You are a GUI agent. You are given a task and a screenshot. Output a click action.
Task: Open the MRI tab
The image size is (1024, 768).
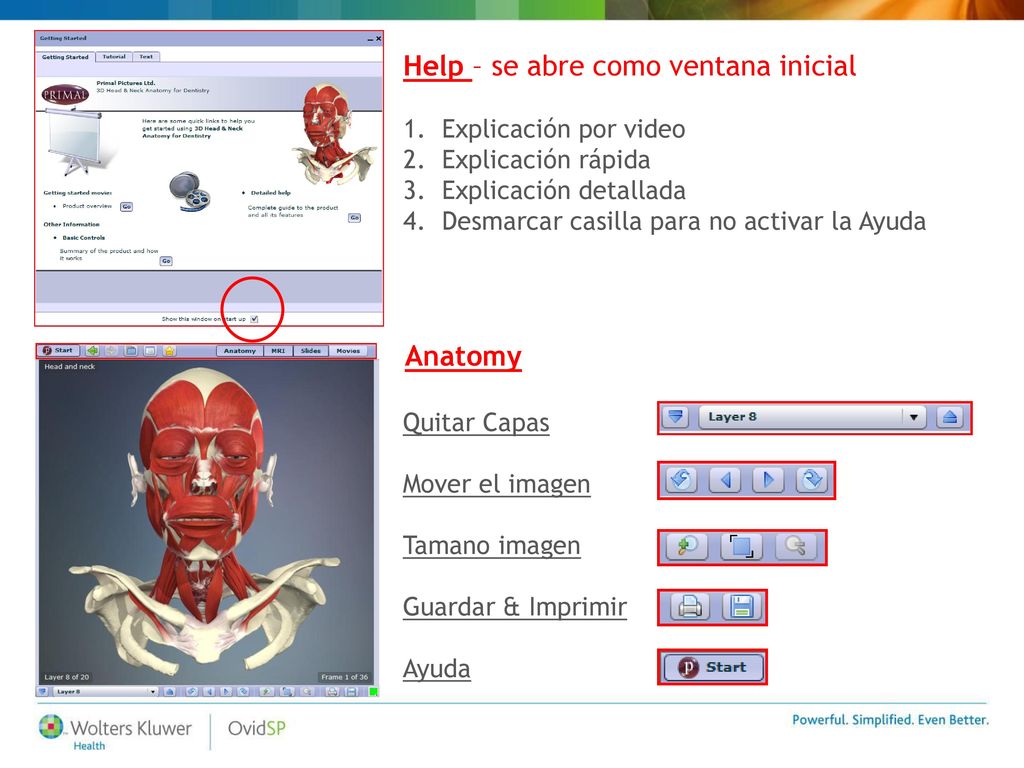click(x=278, y=351)
